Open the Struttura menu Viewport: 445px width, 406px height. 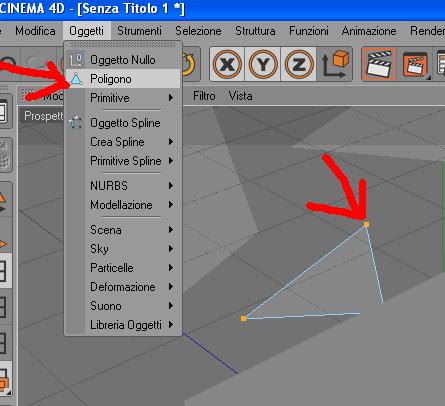tap(255, 31)
